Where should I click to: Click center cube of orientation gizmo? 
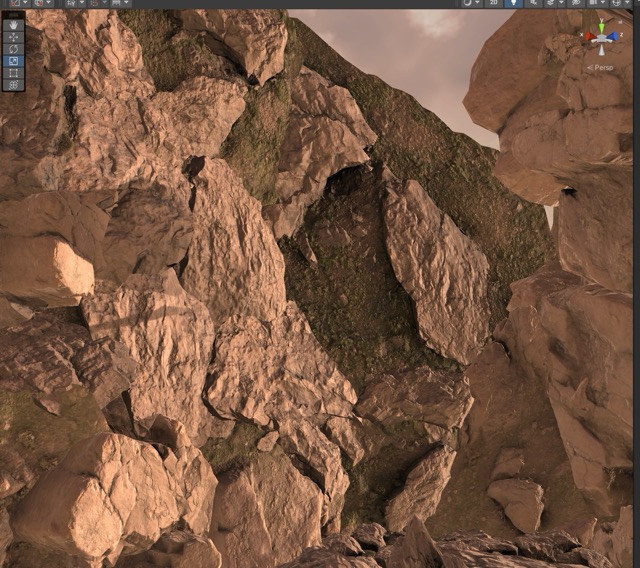(602, 39)
